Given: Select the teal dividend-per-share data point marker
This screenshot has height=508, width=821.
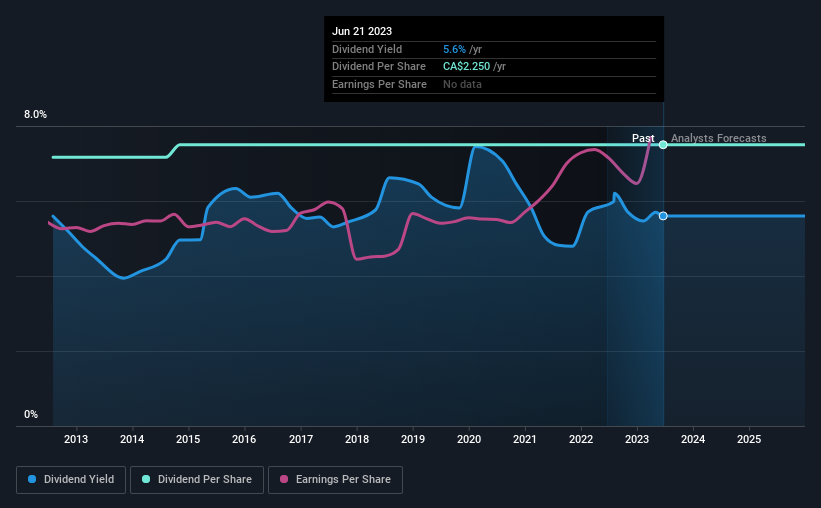Looking at the screenshot, I should coord(663,145).
